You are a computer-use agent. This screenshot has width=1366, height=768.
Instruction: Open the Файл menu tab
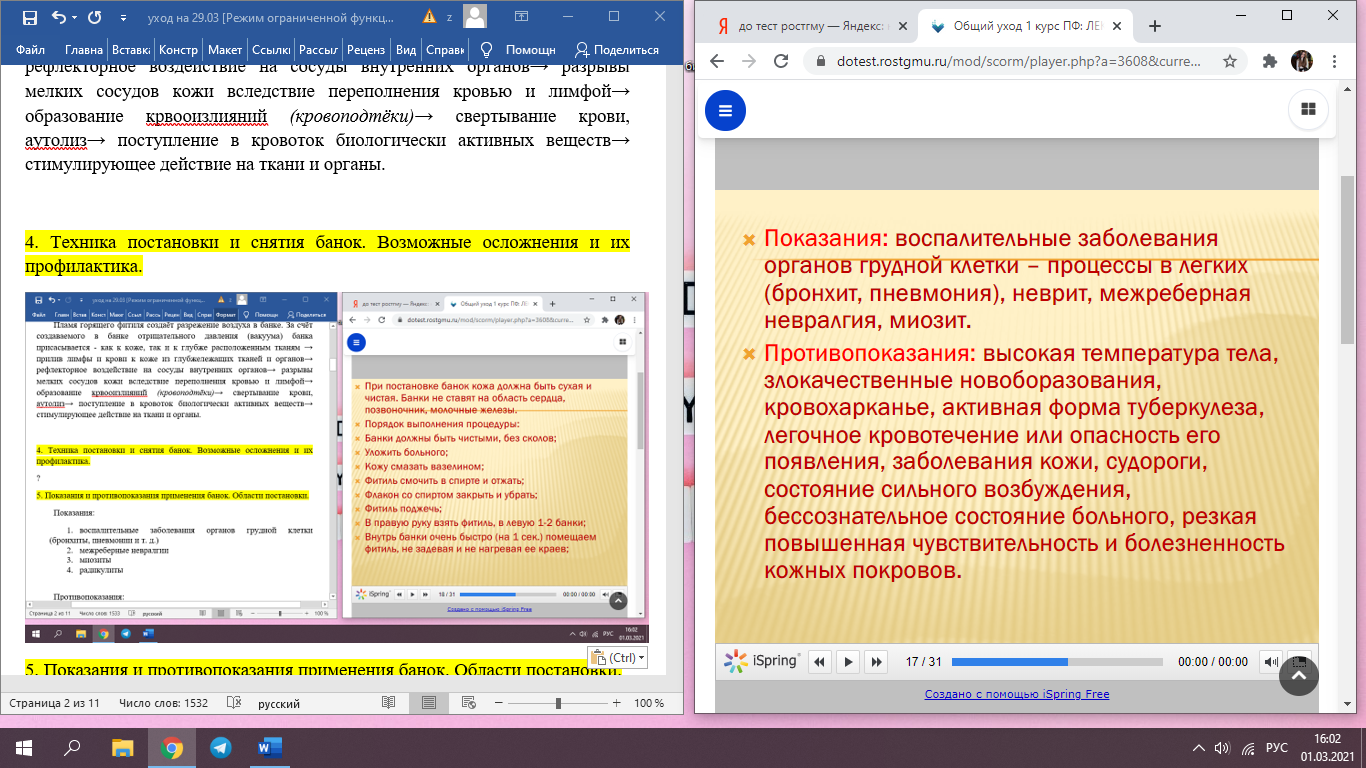click(x=31, y=50)
